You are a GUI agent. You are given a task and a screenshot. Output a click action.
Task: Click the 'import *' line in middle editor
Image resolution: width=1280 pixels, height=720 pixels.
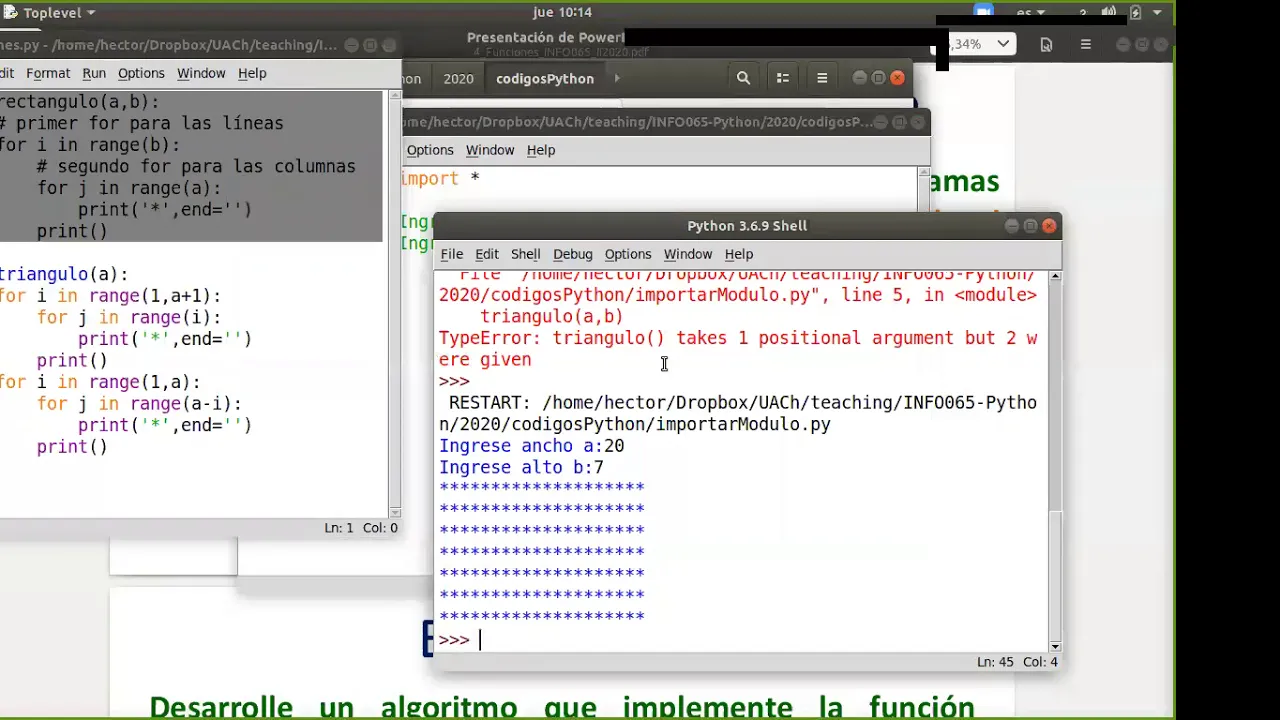(442, 178)
